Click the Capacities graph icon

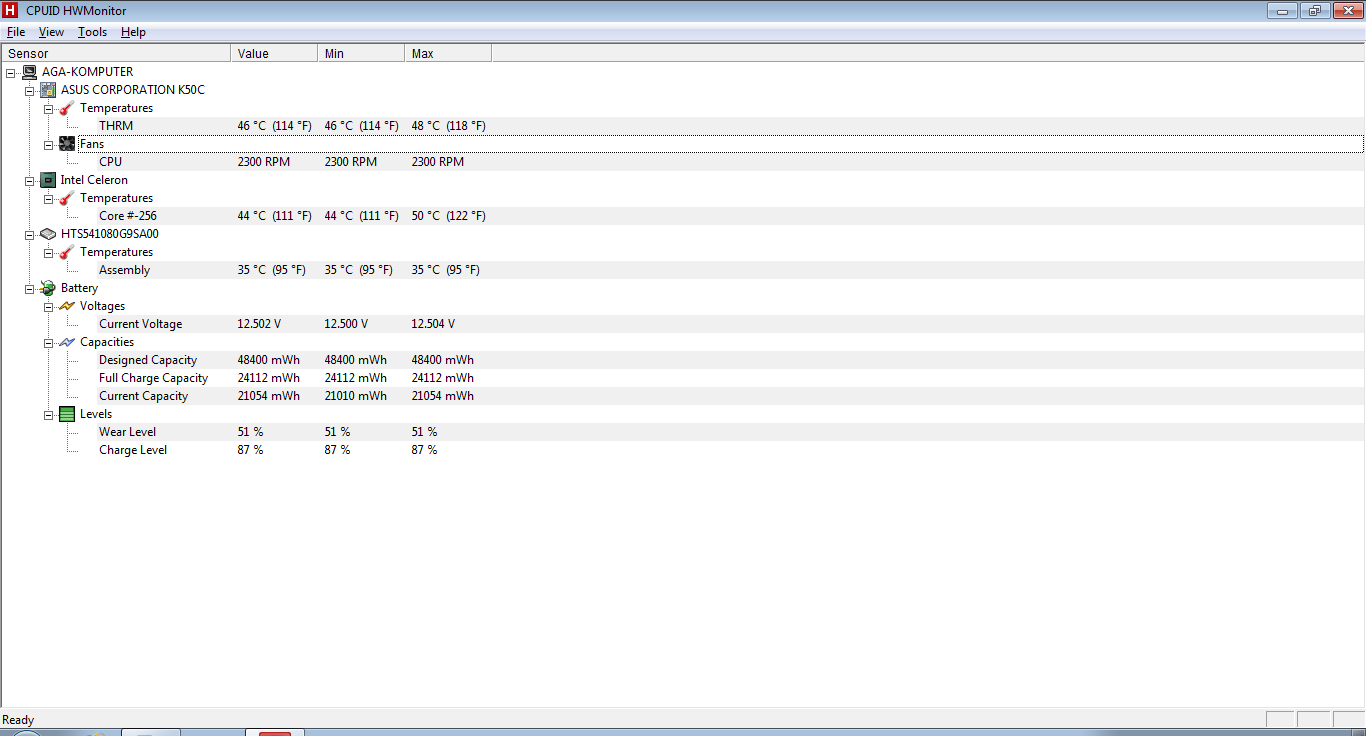coord(67,342)
